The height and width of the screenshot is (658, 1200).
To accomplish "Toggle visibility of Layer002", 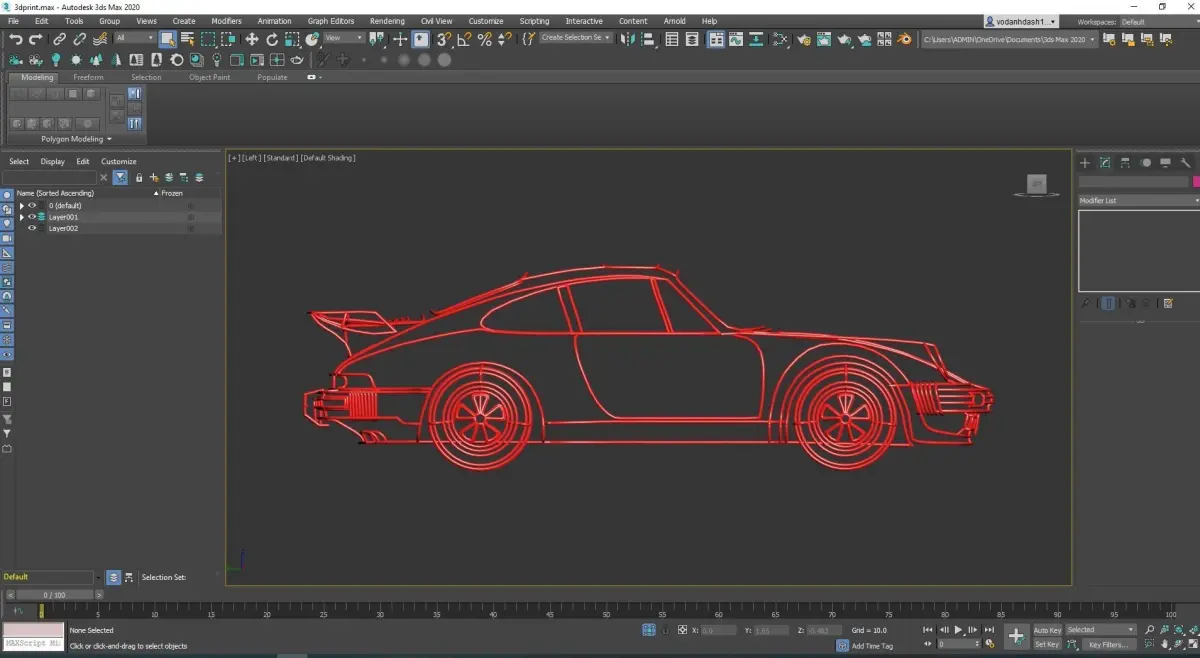I will pyautogui.click(x=32, y=228).
